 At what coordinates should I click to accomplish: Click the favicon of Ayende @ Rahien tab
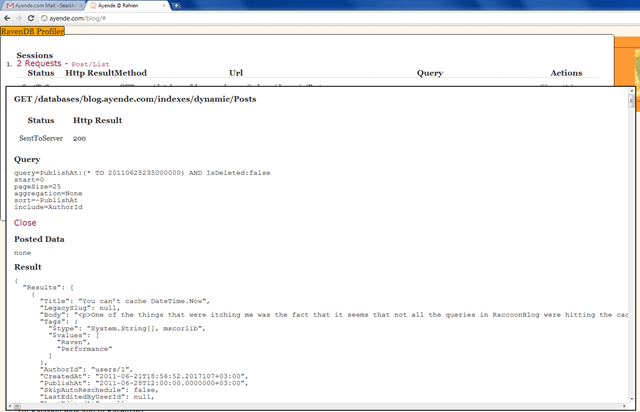(93, 6)
